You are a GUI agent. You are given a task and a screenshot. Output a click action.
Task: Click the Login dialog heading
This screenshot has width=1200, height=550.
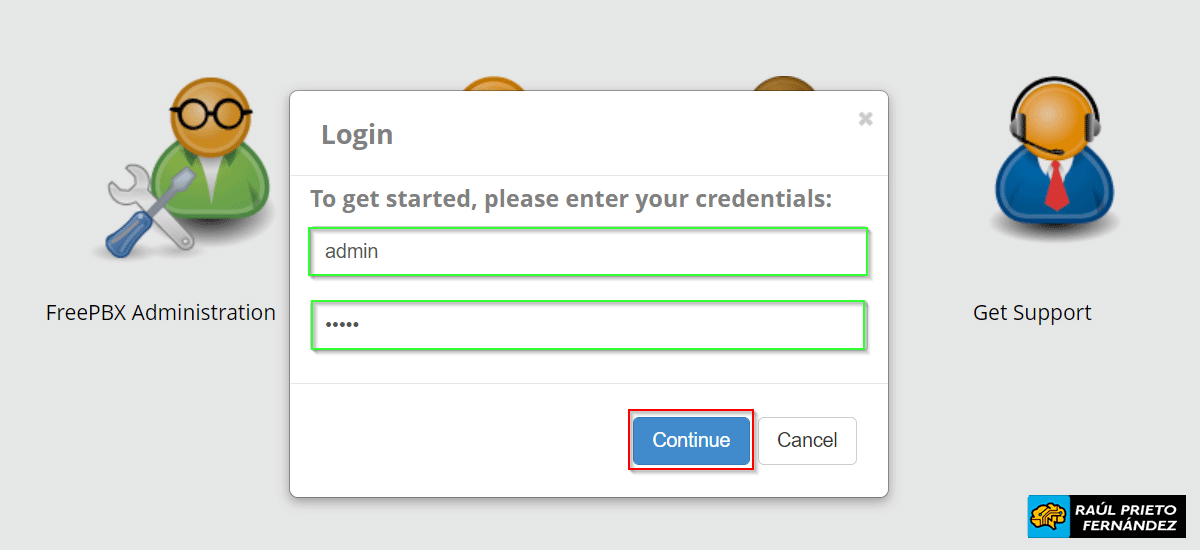pos(357,134)
